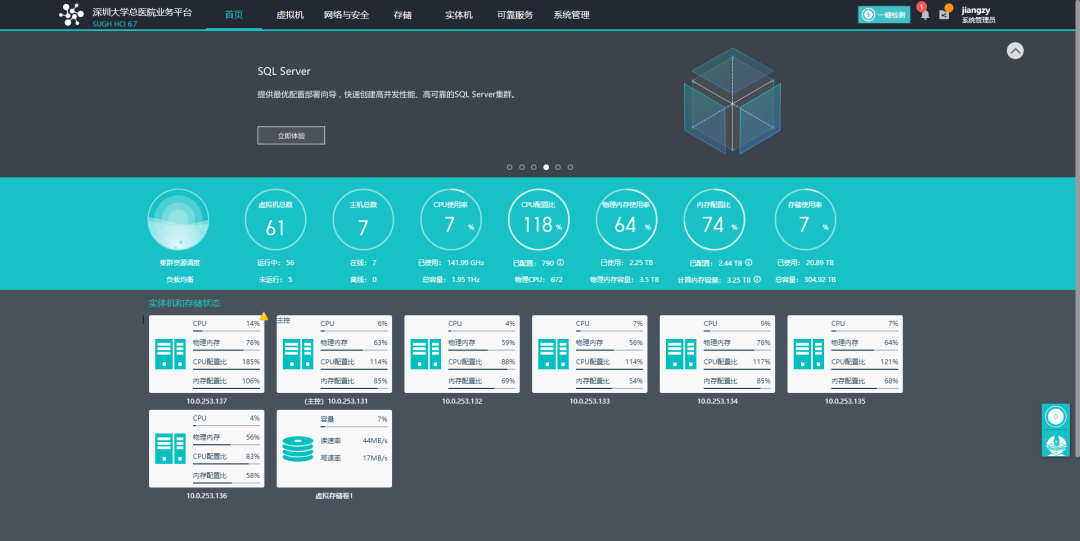This screenshot has width=1080, height=541.
Task: Select the second carousel dot
Action: click(x=521, y=167)
